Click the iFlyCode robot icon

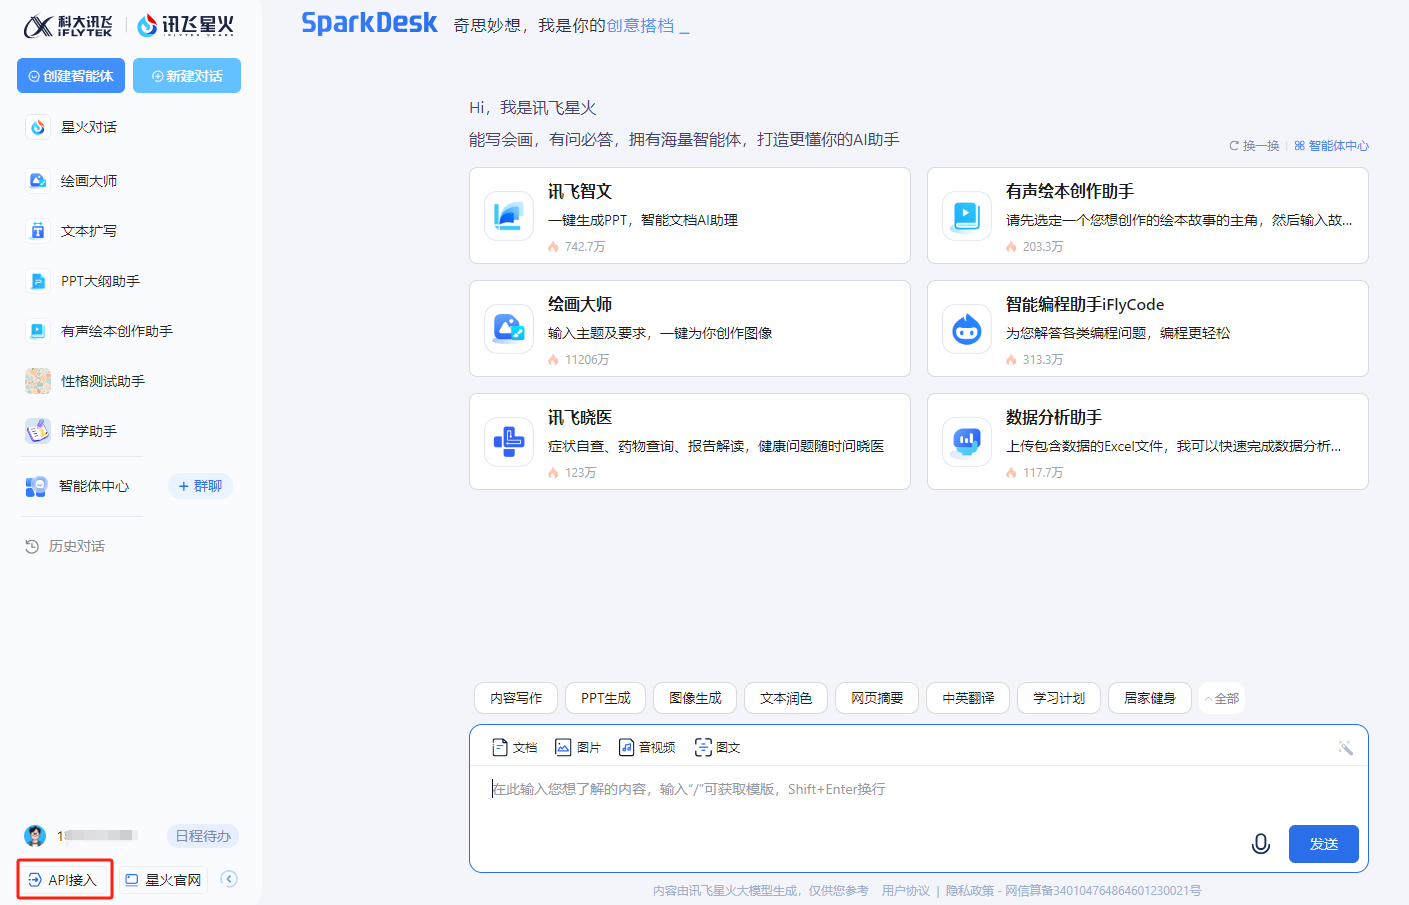(x=967, y=329)
